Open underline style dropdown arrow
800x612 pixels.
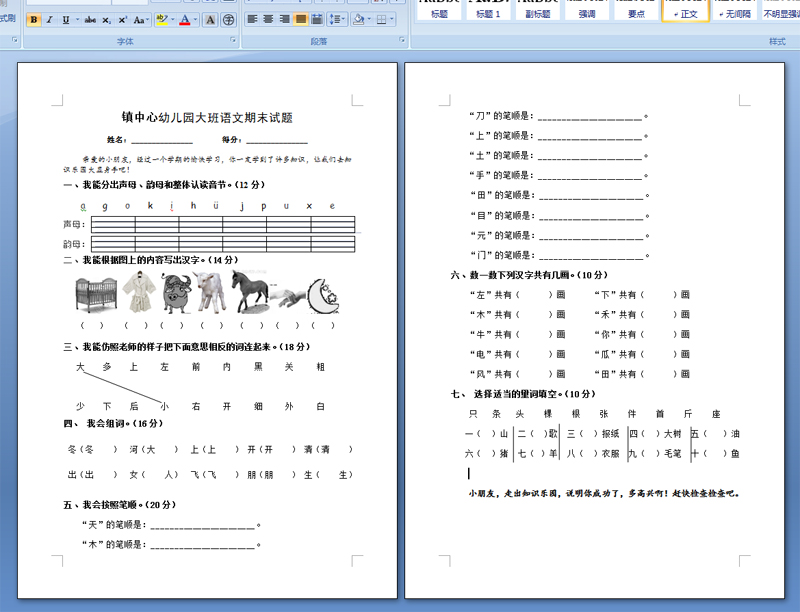[x=77, y=20]
